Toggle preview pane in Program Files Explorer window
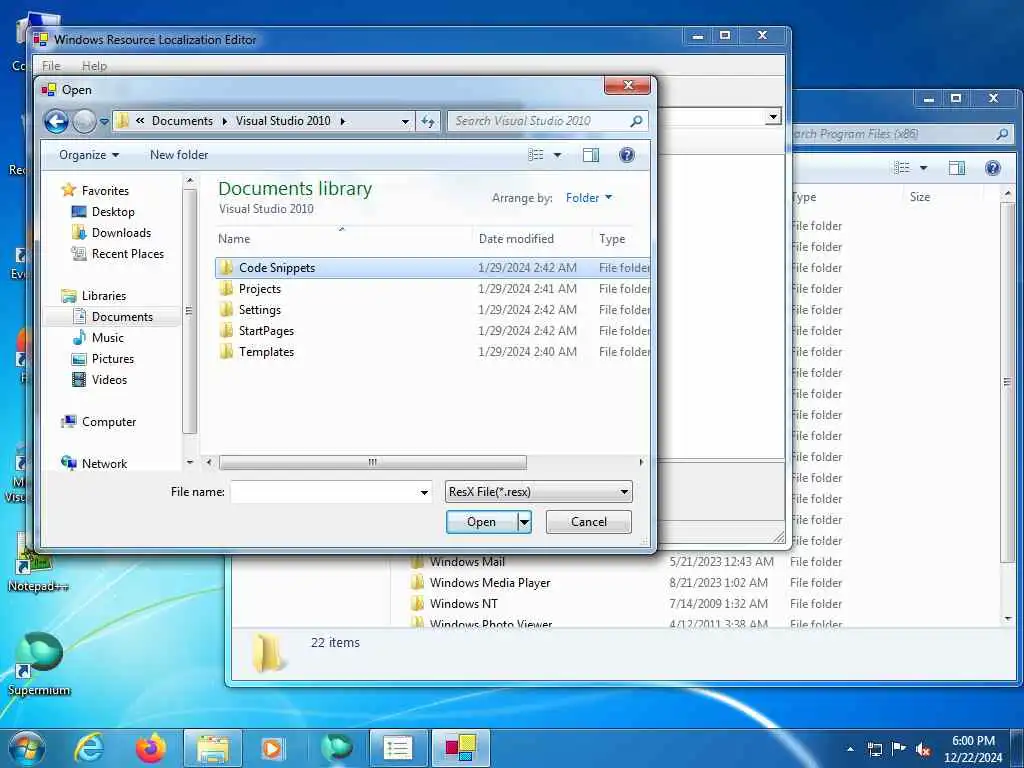This screenshot has width=1024, height=768. pos(957,168)
